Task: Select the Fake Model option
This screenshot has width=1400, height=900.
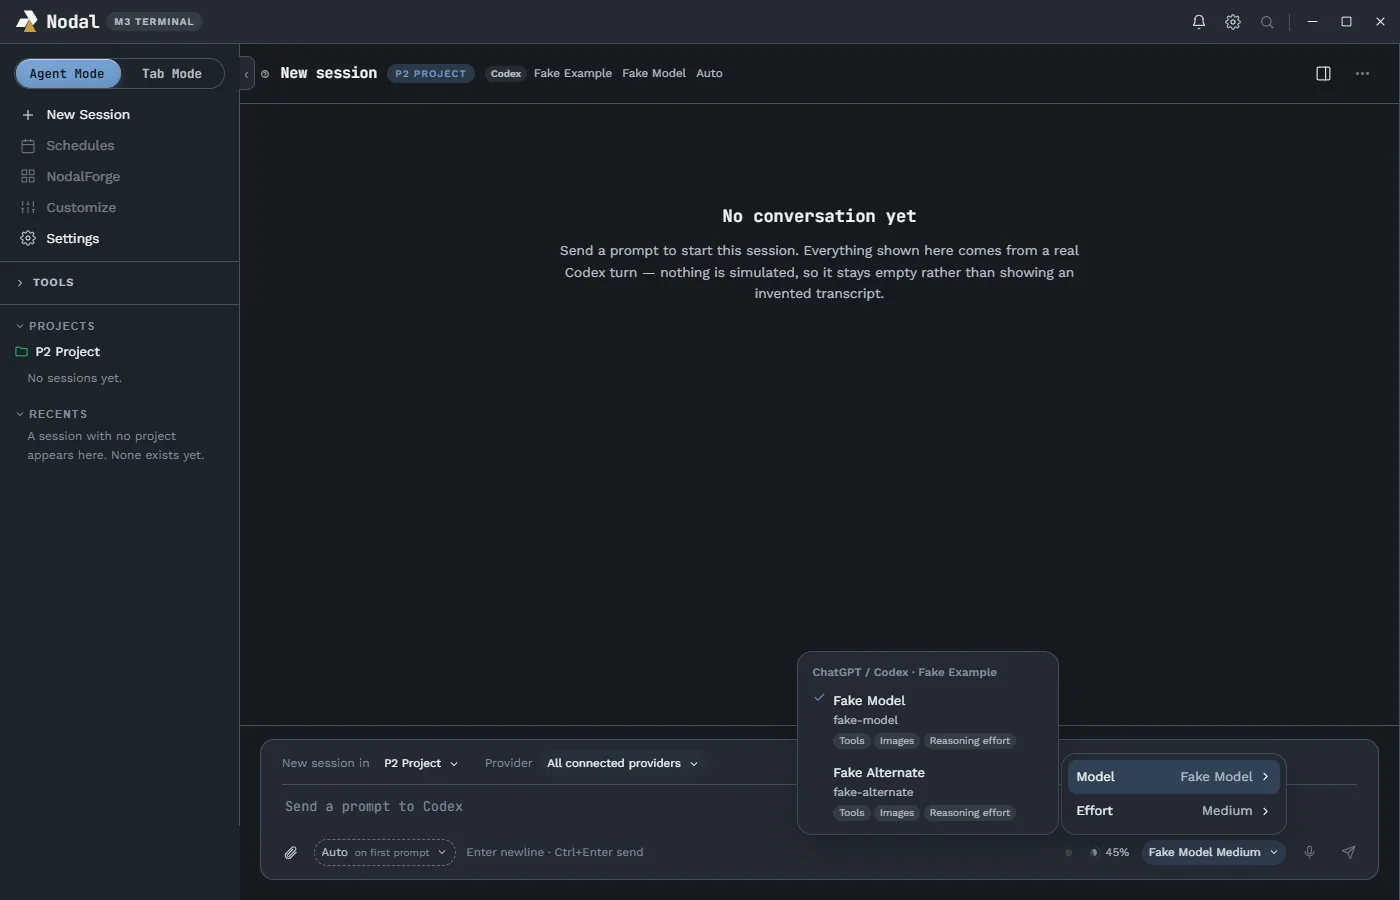Action: pos(927,720)
